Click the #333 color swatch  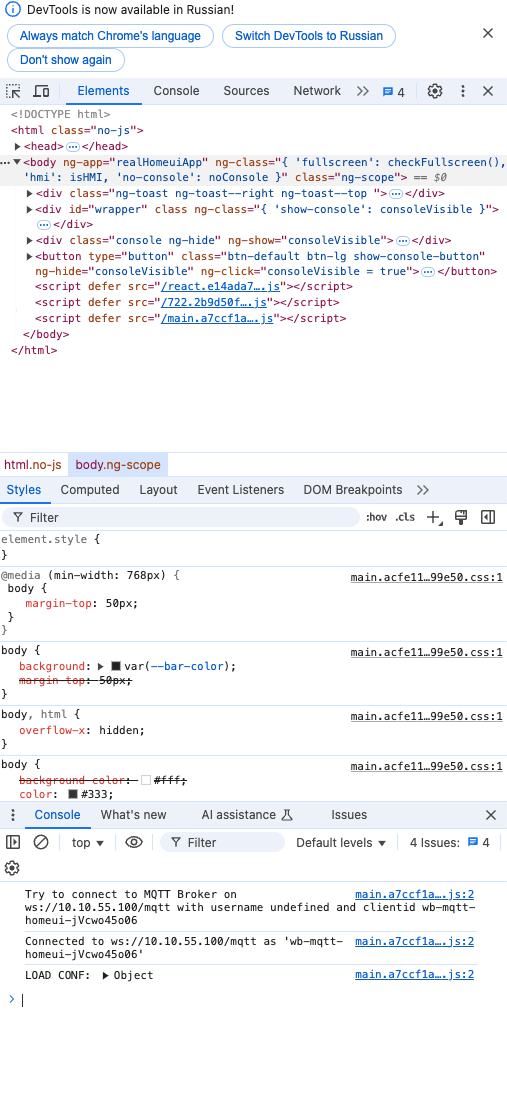point(72,794)
